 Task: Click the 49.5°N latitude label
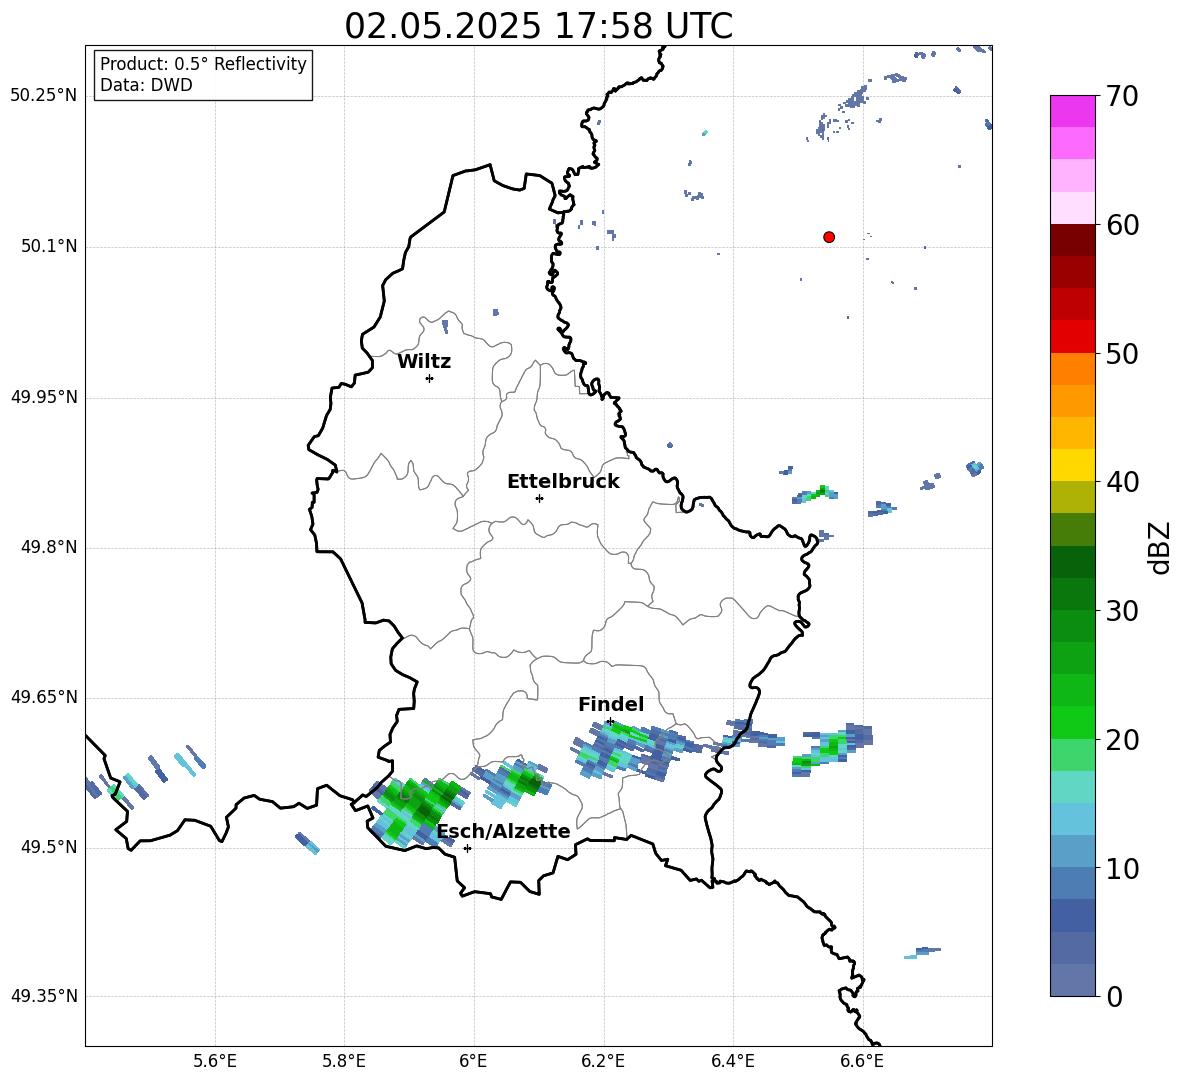(49, 847)
